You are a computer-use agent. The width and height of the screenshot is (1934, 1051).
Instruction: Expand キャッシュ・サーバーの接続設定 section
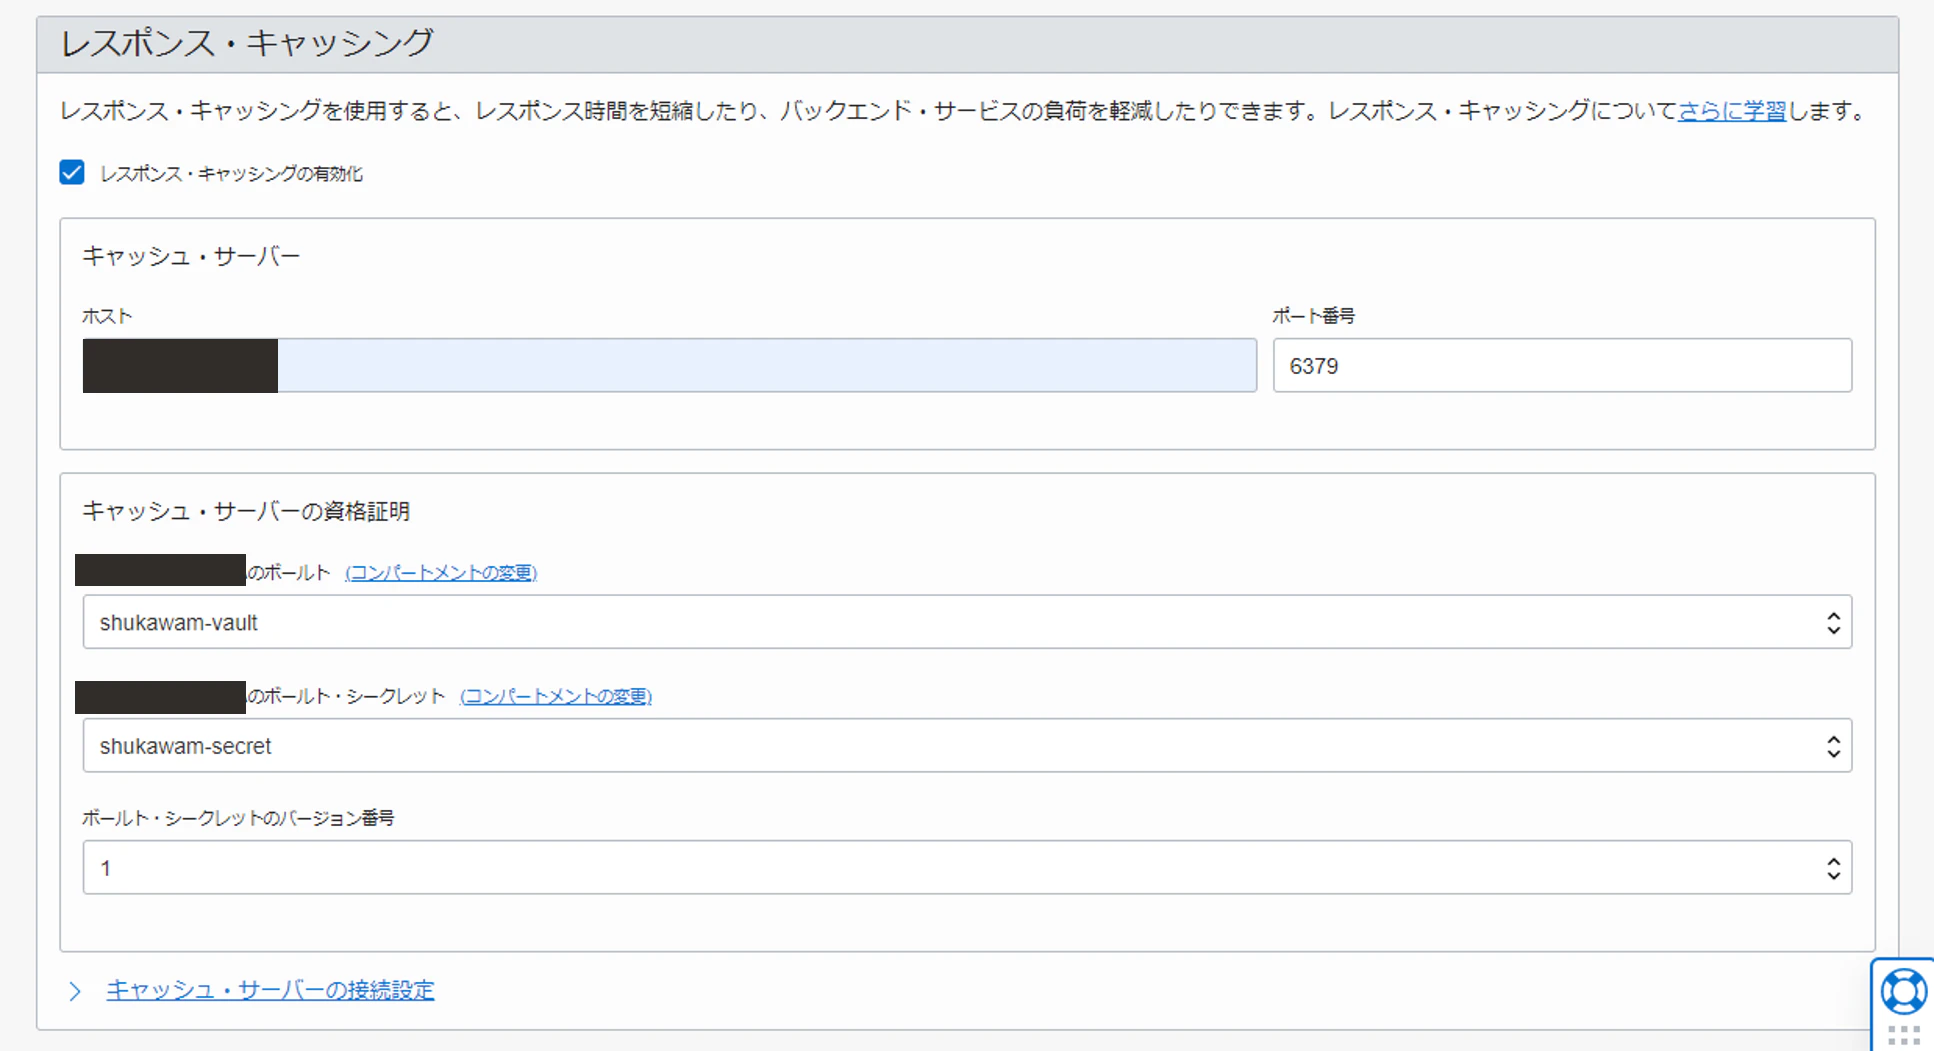point(270,989)
